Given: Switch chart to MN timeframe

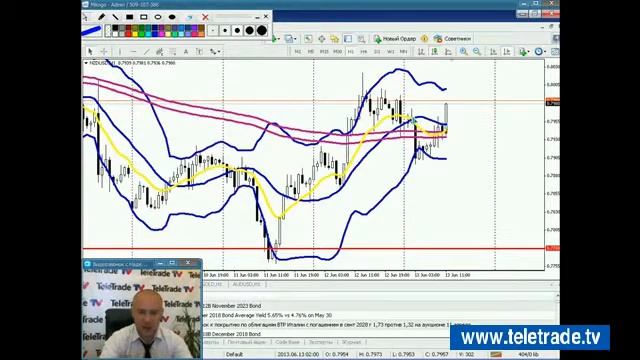Looking at the screenshot, I should click(x=403, y=51).
